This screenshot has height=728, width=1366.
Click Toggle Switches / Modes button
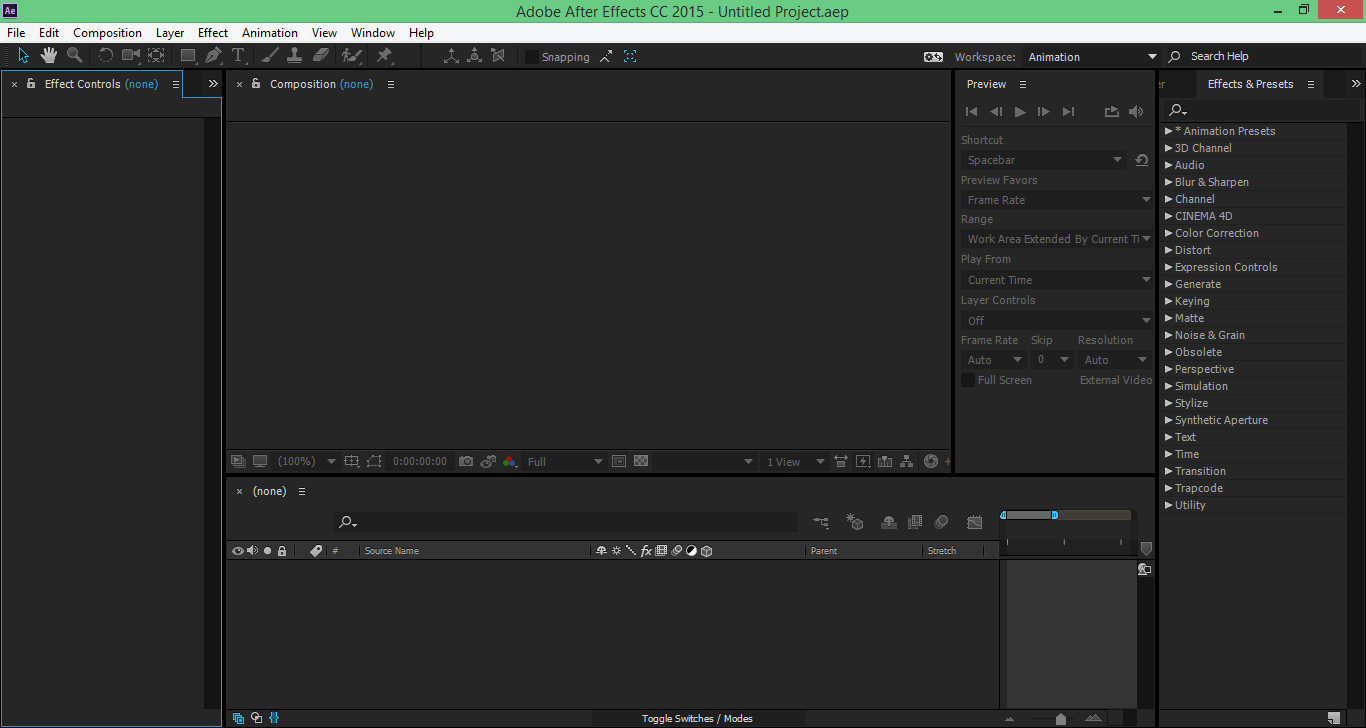[697, 718]
